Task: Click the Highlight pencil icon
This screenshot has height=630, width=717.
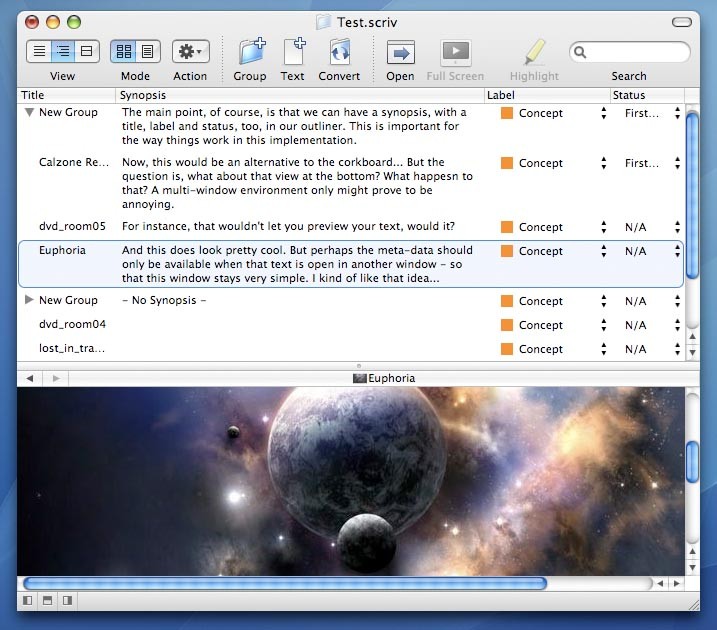Action: coord(534,52)
